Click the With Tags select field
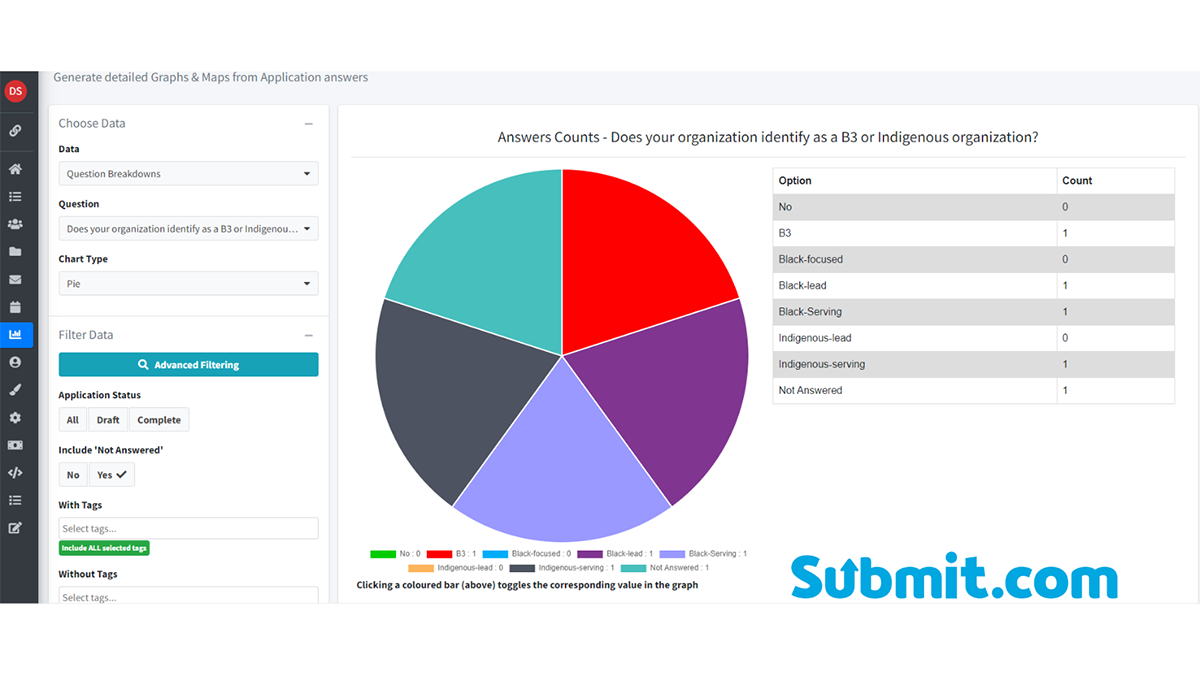 (188, 528)
